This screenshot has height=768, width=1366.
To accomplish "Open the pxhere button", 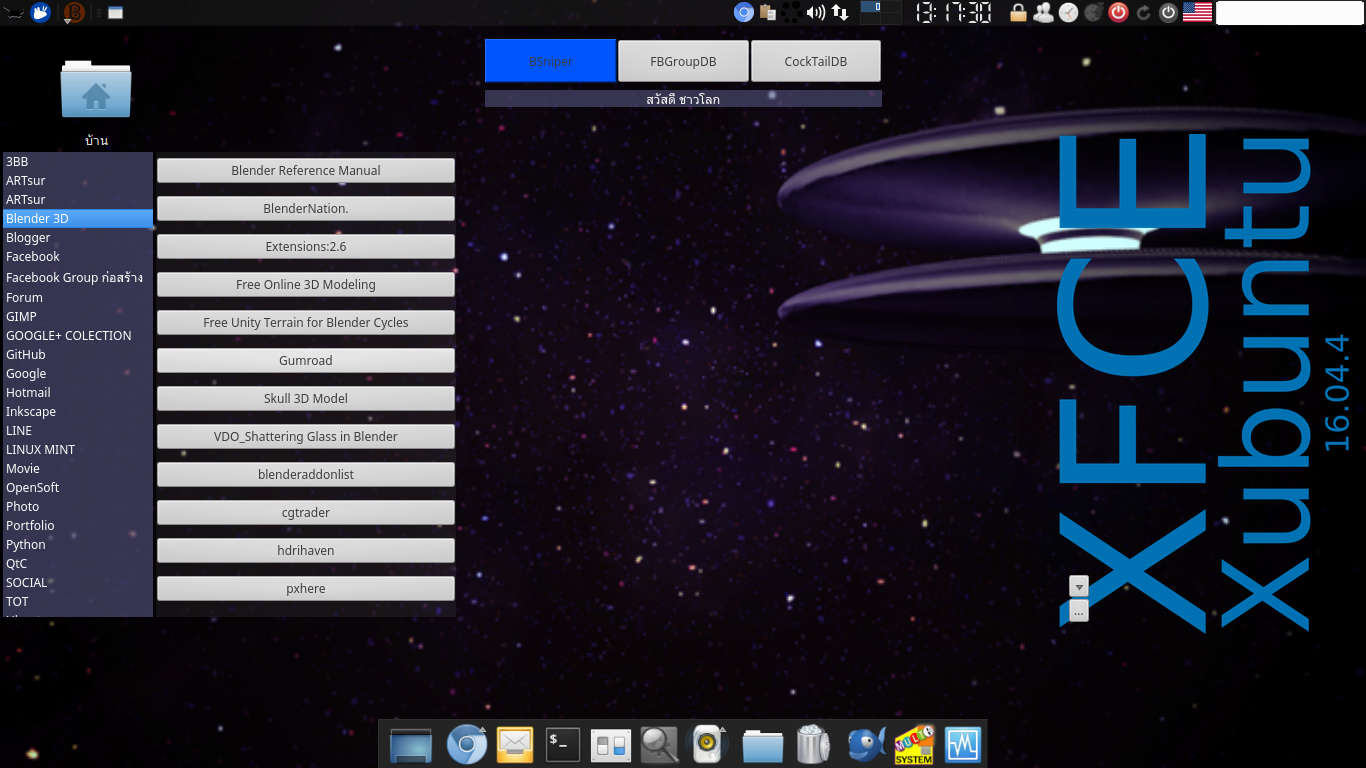I will 306,588.
